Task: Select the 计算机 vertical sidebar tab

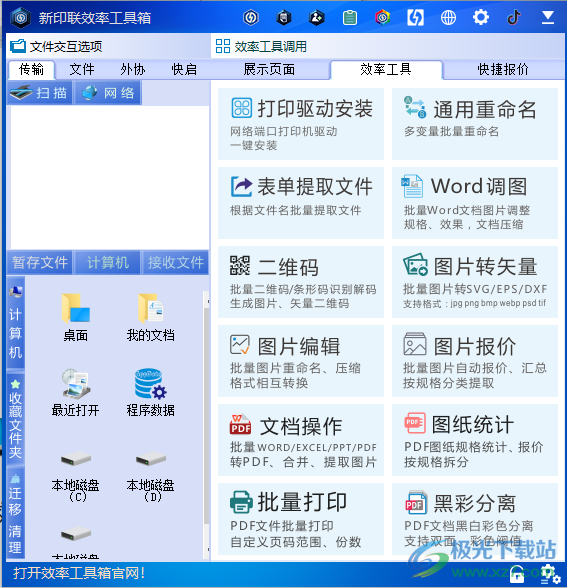Action: (15, 323)
